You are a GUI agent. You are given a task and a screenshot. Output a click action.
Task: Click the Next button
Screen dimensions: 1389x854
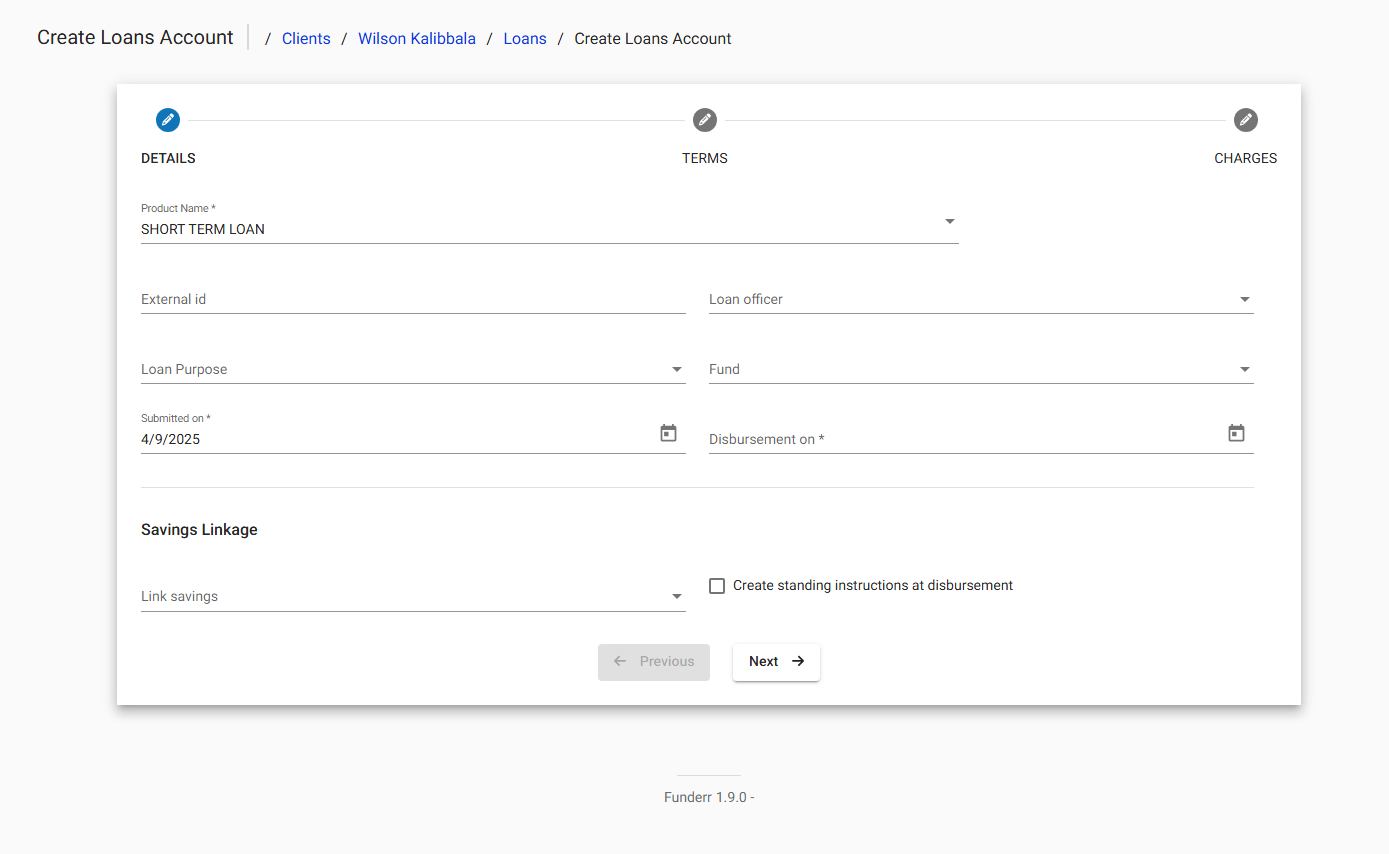point(776,661)
